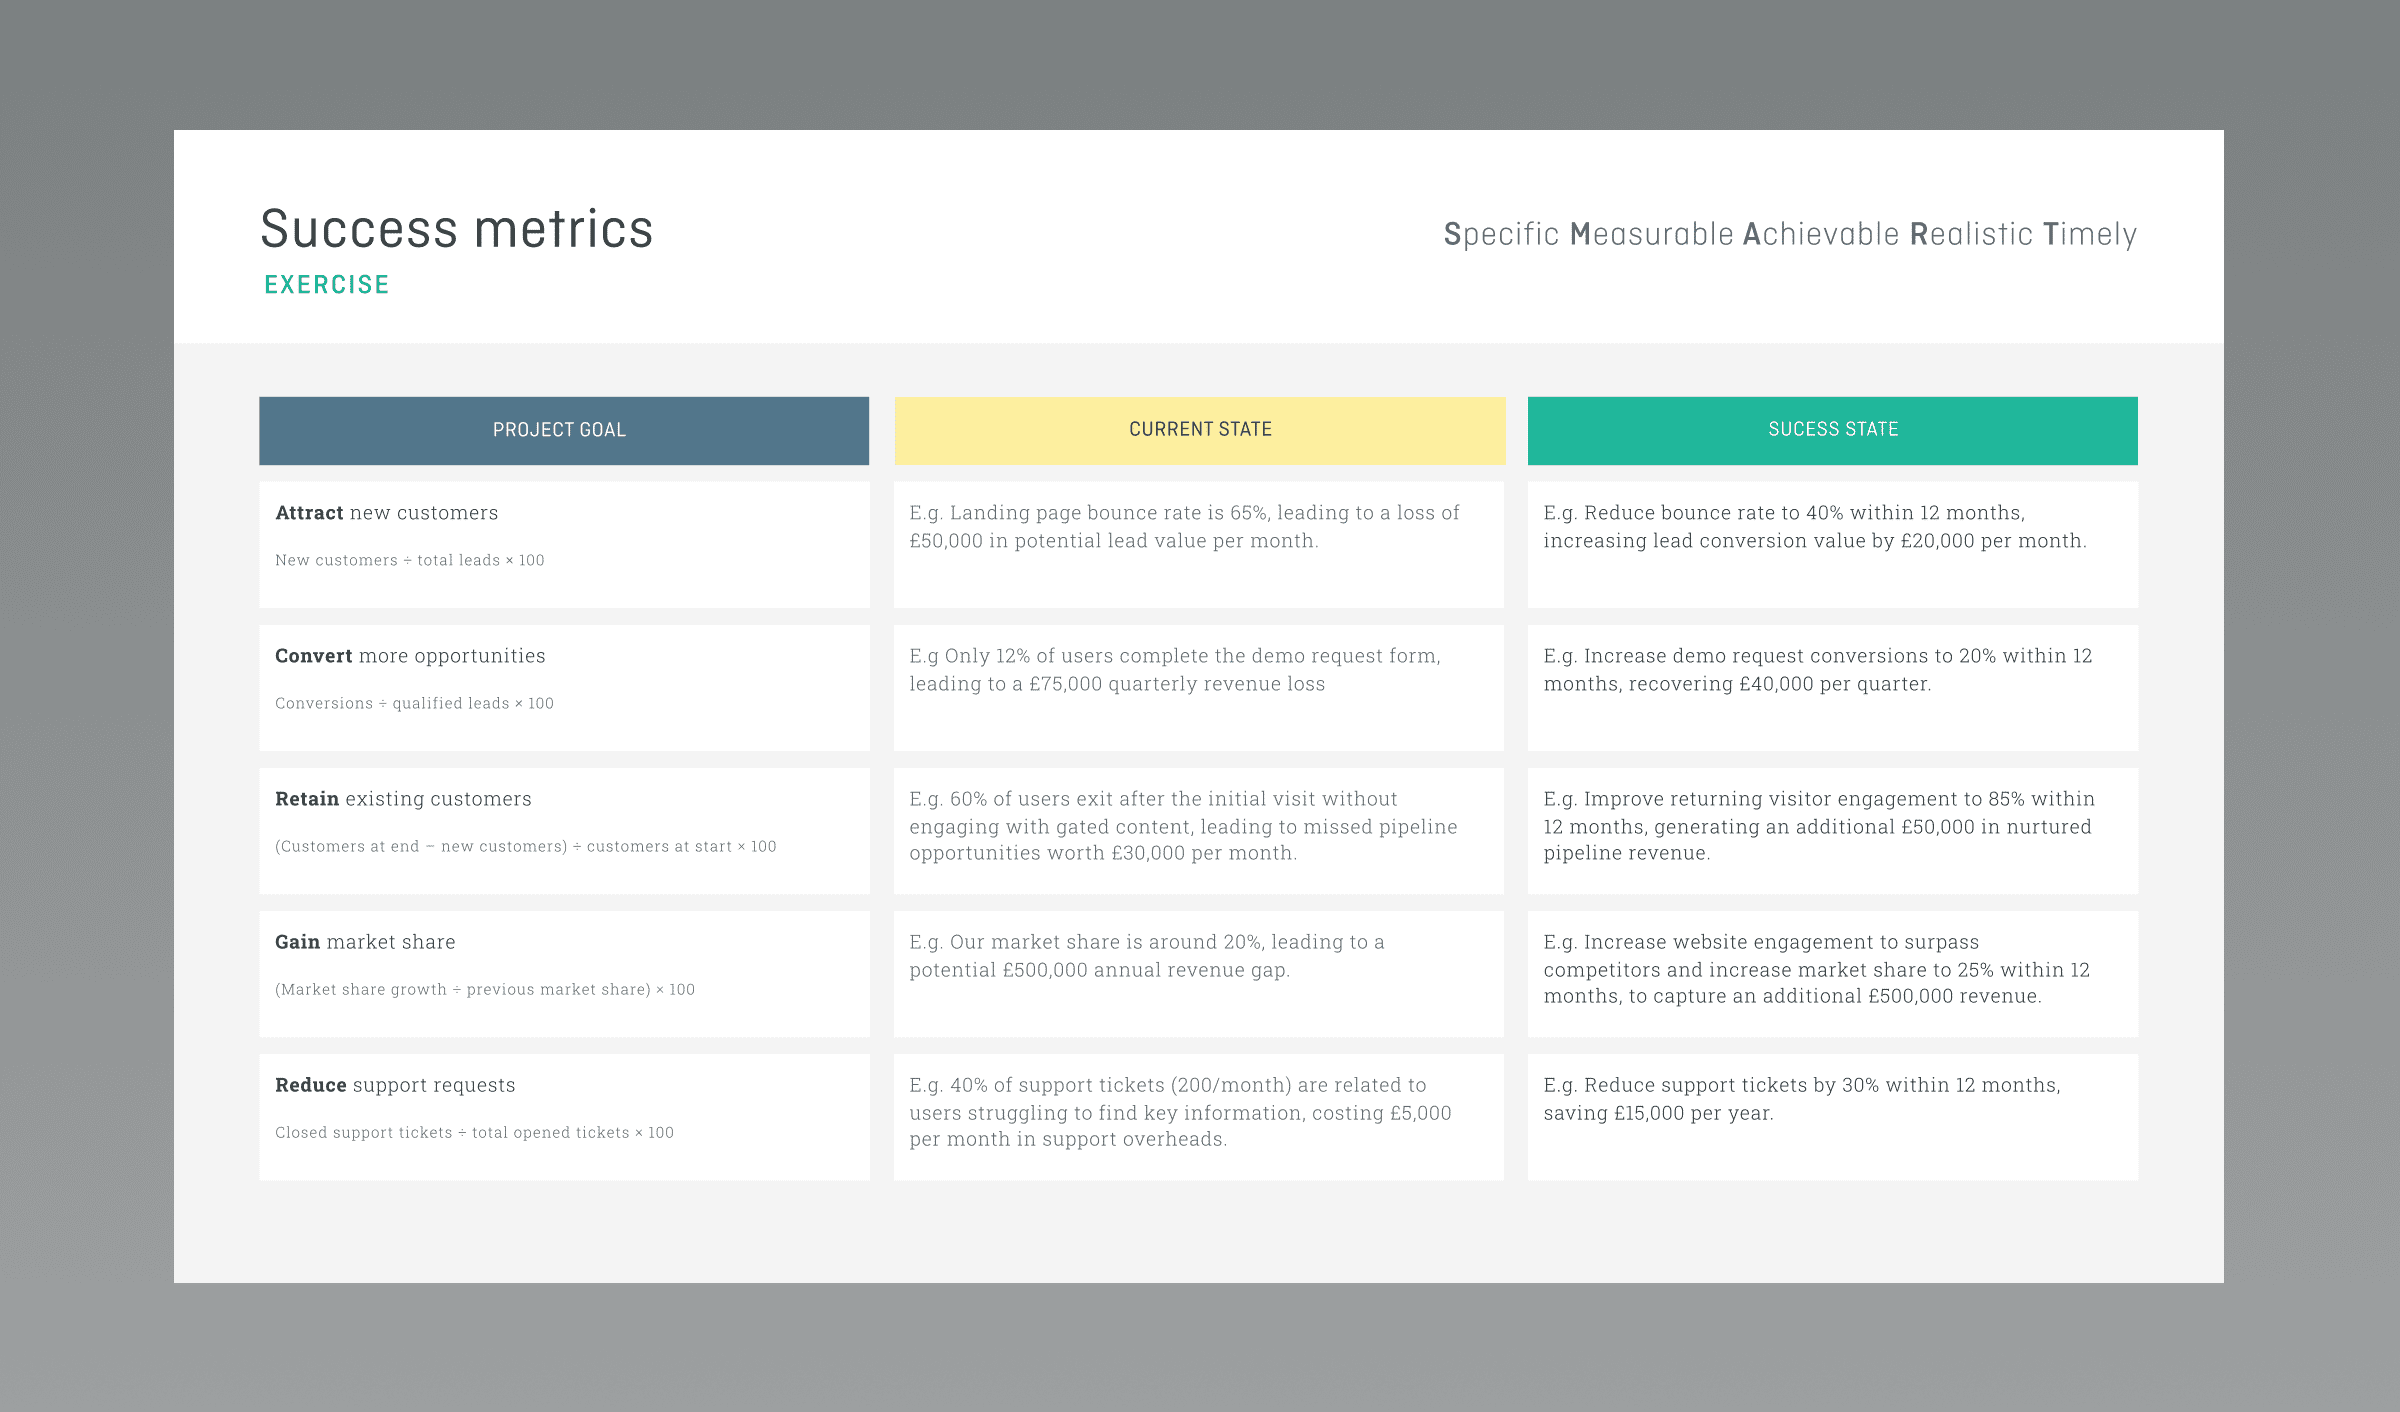This screenshot has width=2400, height=1412.
Task: Click the landing page bounce rate 65% example
Action: click(x=1184, y=526)
